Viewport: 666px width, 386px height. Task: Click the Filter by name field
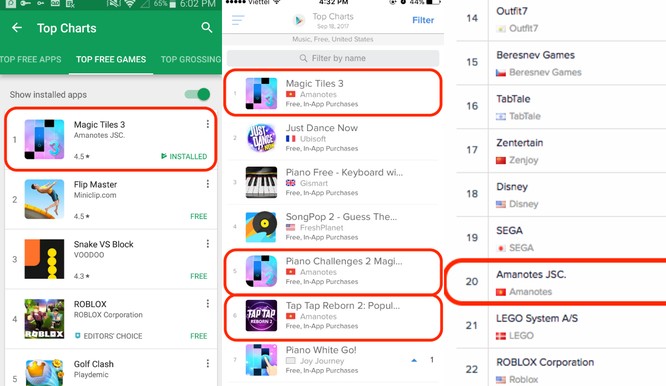(333, 58)
